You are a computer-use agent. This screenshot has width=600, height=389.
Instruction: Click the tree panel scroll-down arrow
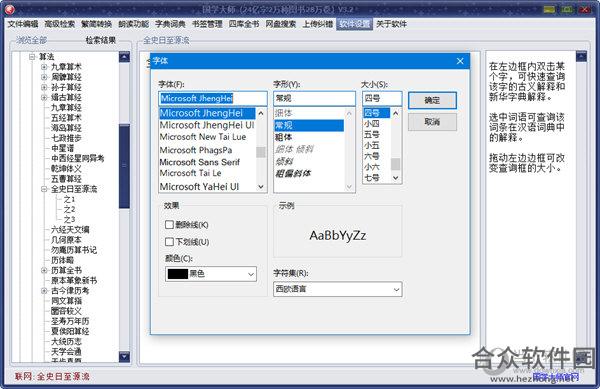pos(124,357)
